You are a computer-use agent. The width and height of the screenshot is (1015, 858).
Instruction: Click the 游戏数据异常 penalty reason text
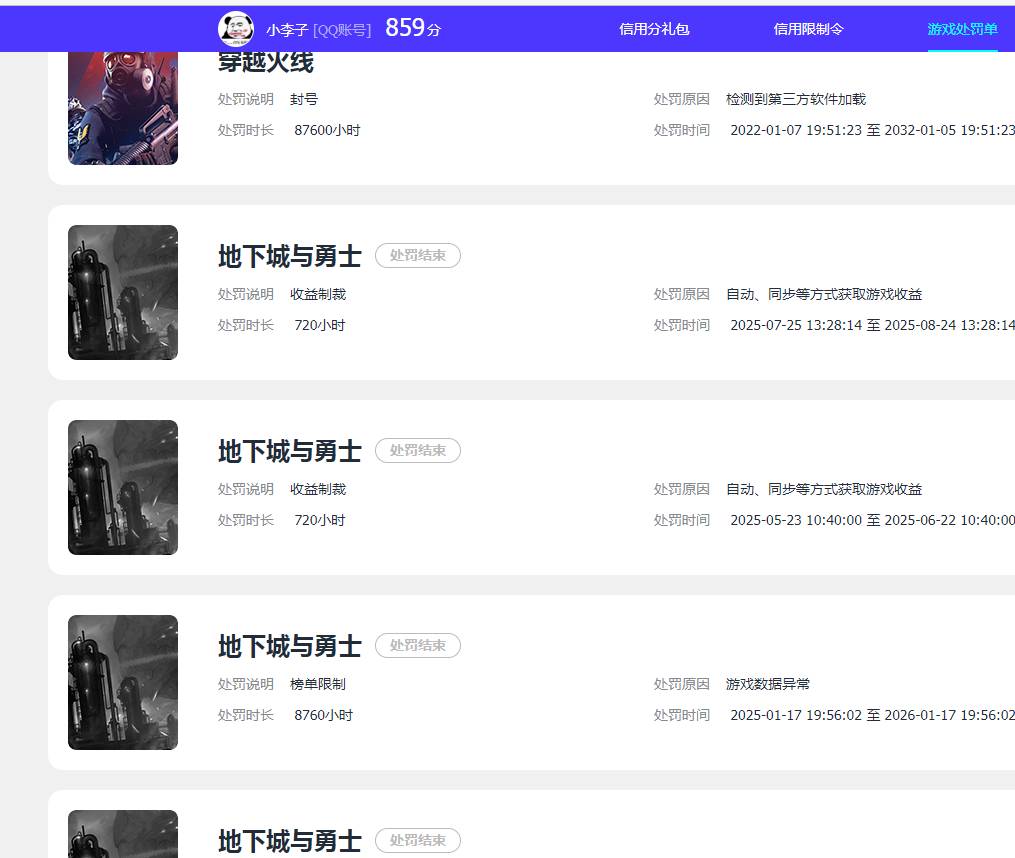(x=767, y=684)
